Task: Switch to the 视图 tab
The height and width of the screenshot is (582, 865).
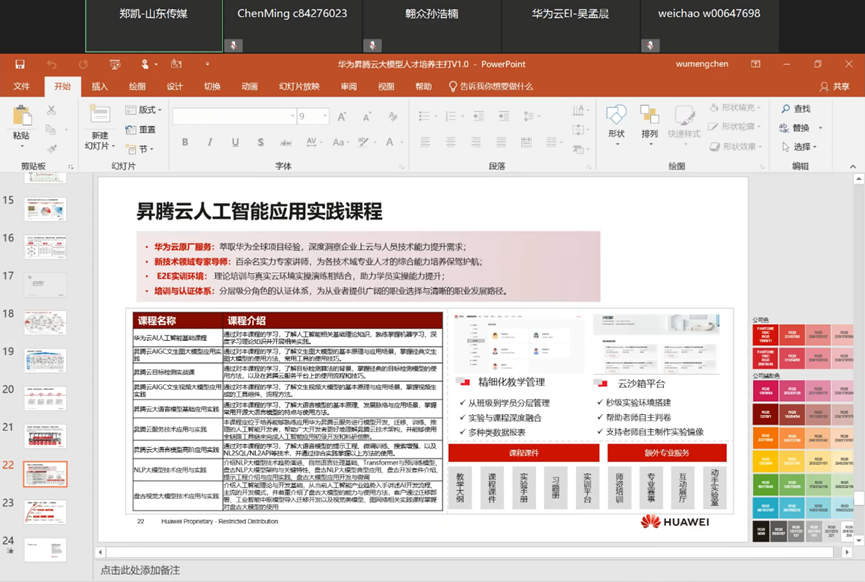Action: pos(386,86)
